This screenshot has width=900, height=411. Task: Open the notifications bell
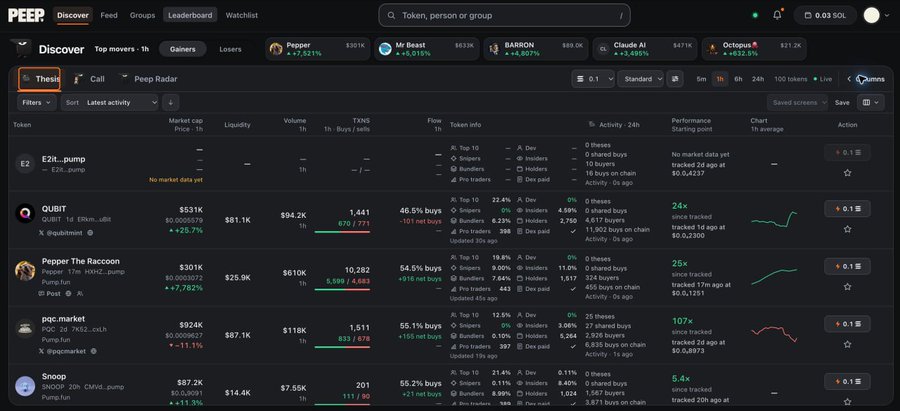[777, 15]
